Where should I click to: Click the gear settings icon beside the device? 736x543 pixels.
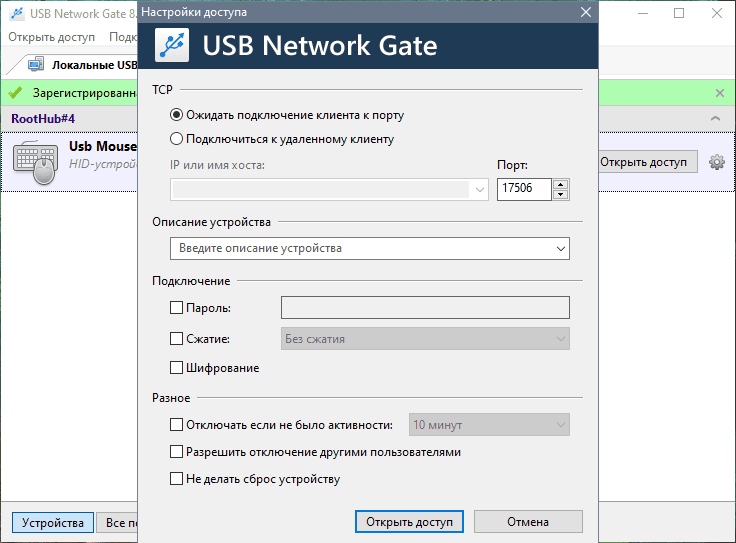click(x=716, y=162)
